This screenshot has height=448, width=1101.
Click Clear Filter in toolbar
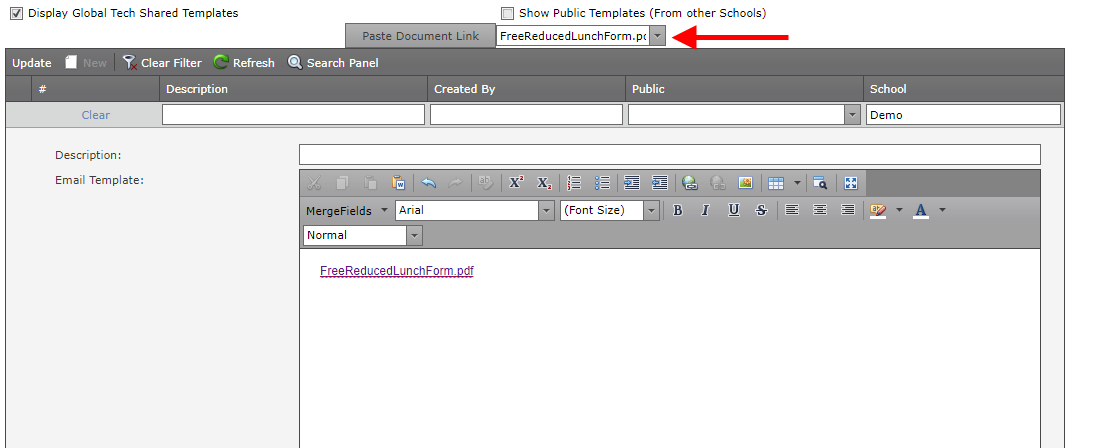(162, 63)
